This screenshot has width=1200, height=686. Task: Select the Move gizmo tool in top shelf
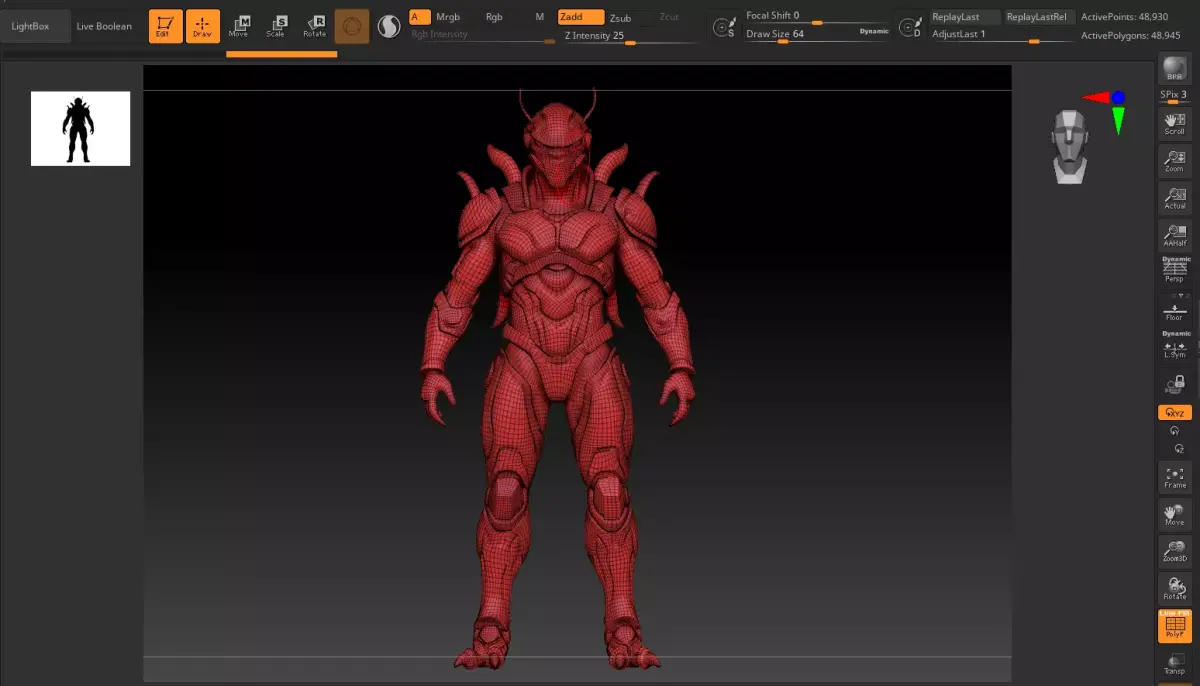point(238,26)
